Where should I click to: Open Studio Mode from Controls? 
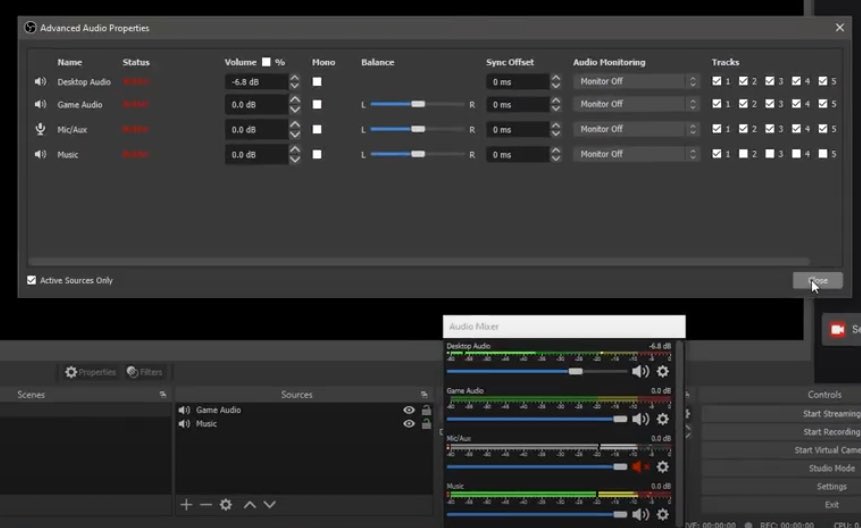(831, 468)
